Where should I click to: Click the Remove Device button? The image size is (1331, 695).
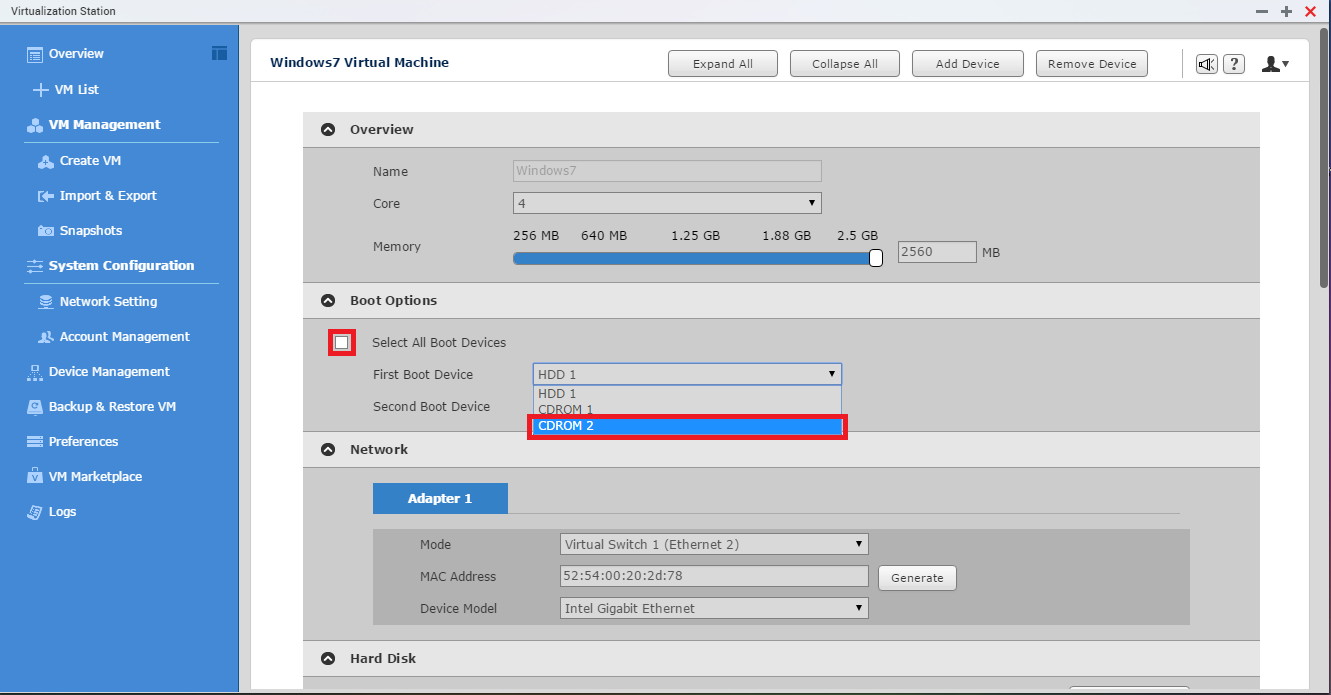point(1092,64)
